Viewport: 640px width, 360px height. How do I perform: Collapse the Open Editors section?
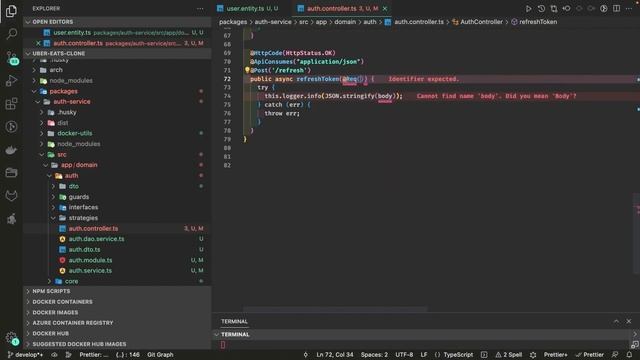click(x=118, y=22)
